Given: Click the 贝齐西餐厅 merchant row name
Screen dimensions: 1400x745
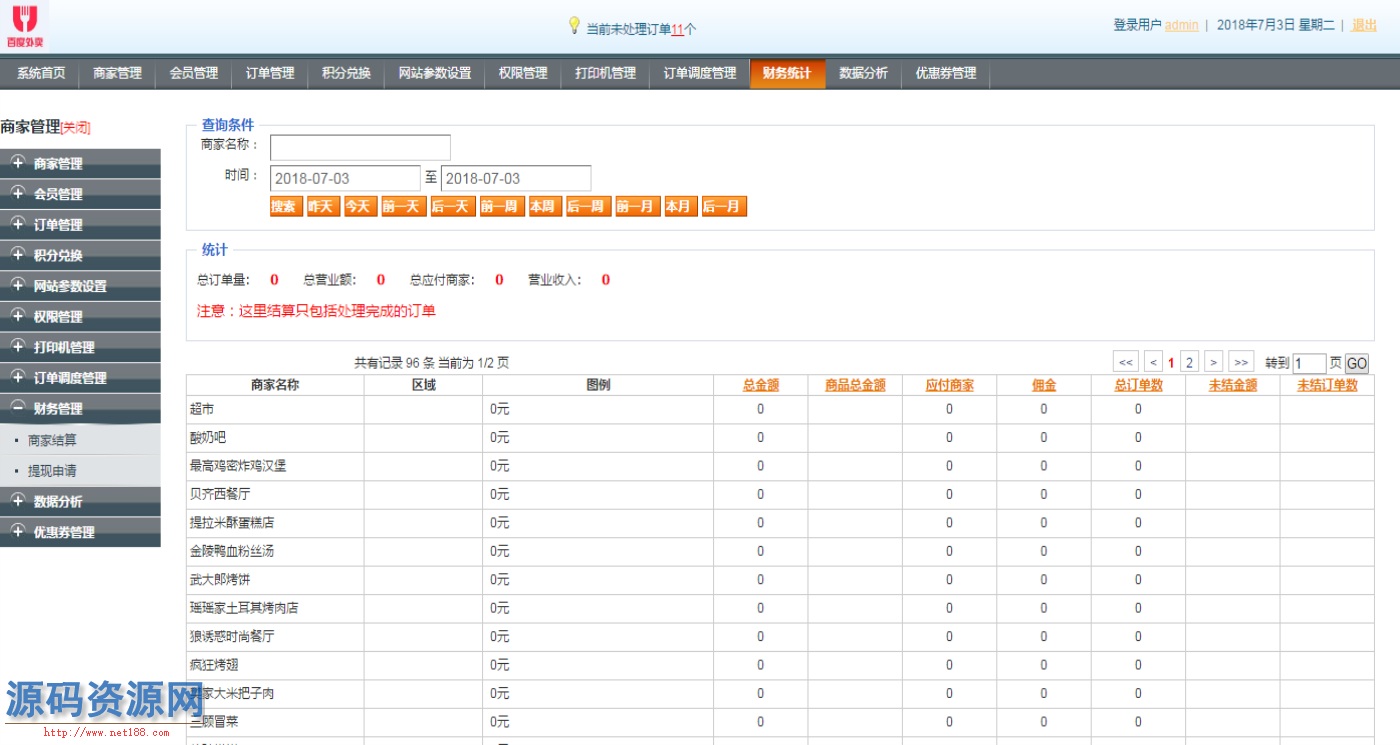Looking at the screenshot, I should click(220, 494).
